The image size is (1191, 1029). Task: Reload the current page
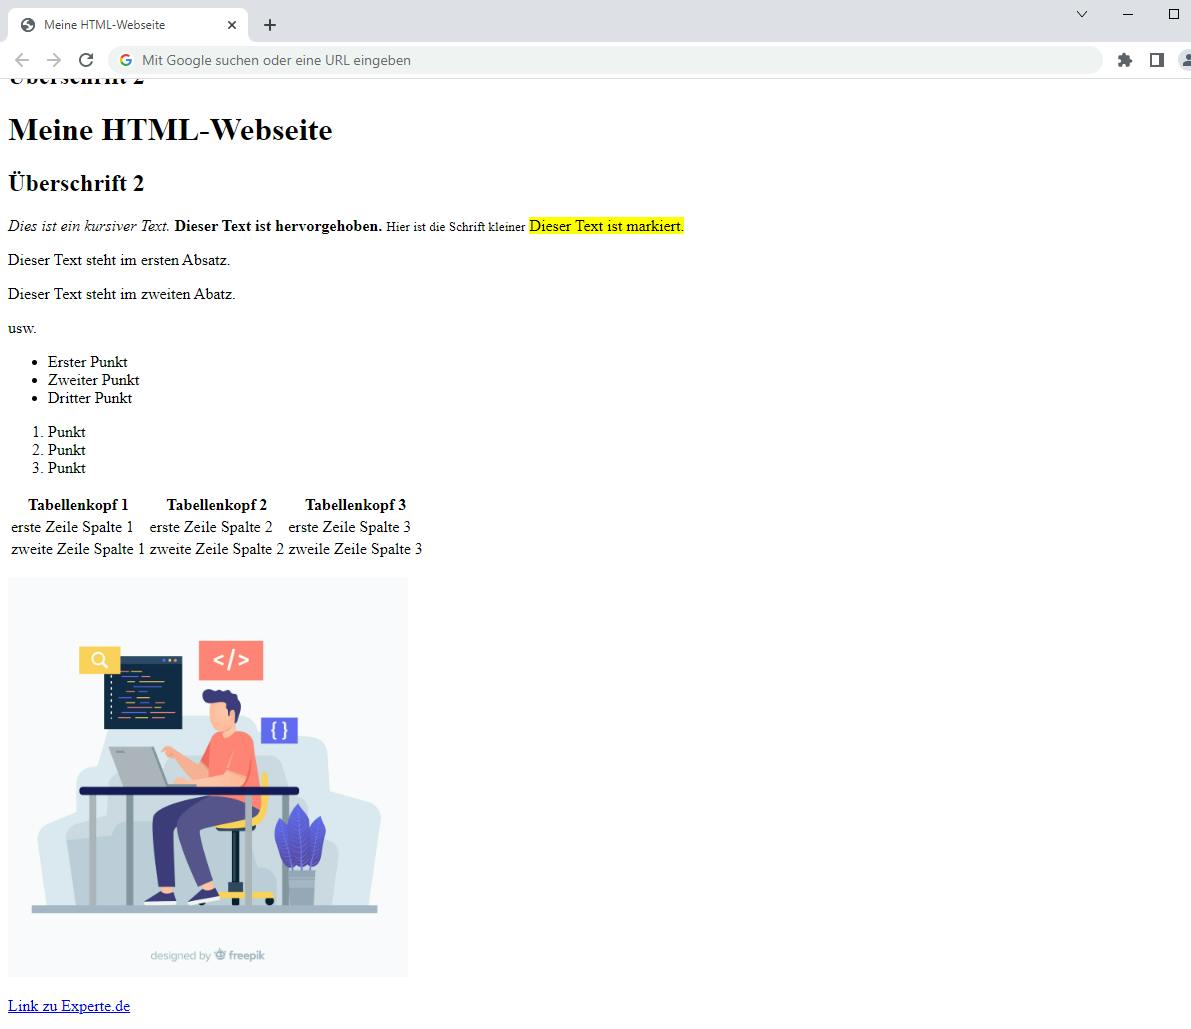[x=86, y=60]
